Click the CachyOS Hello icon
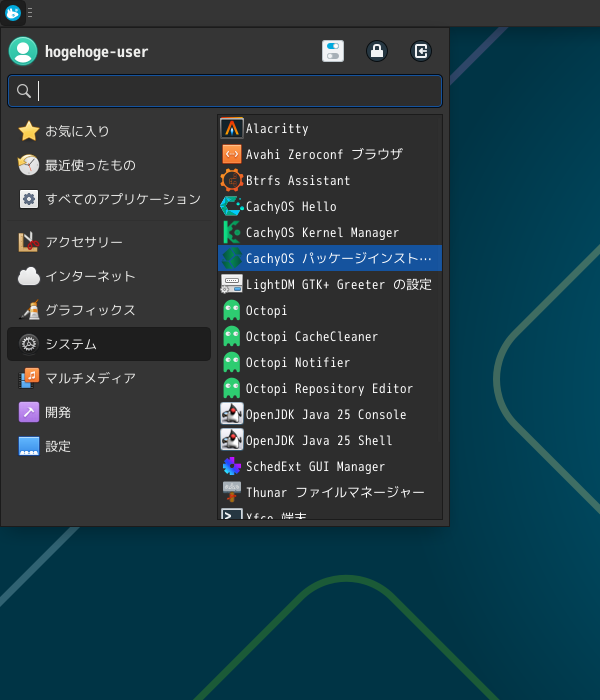Viewport: 600px width, 700px height. pyautogui.click(x=232, y=206)
